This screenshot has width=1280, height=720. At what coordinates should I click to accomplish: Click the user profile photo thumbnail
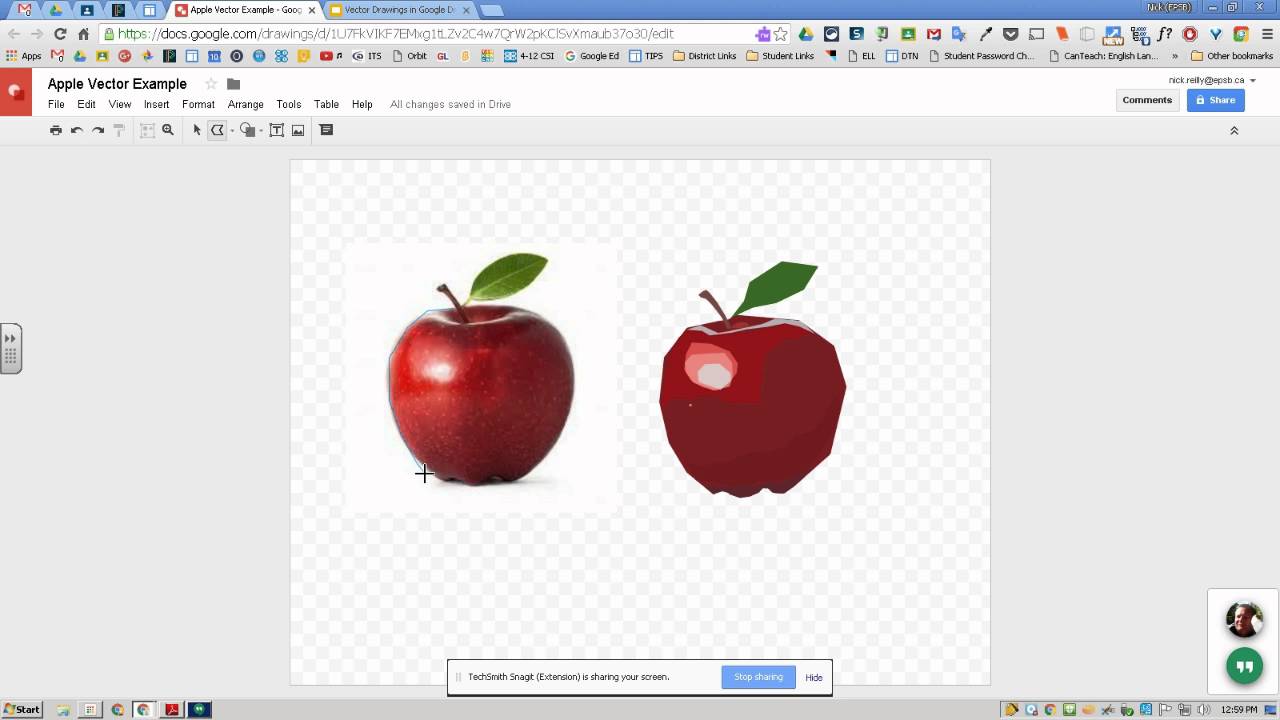pyautogui.click(x=1244, y=619)
